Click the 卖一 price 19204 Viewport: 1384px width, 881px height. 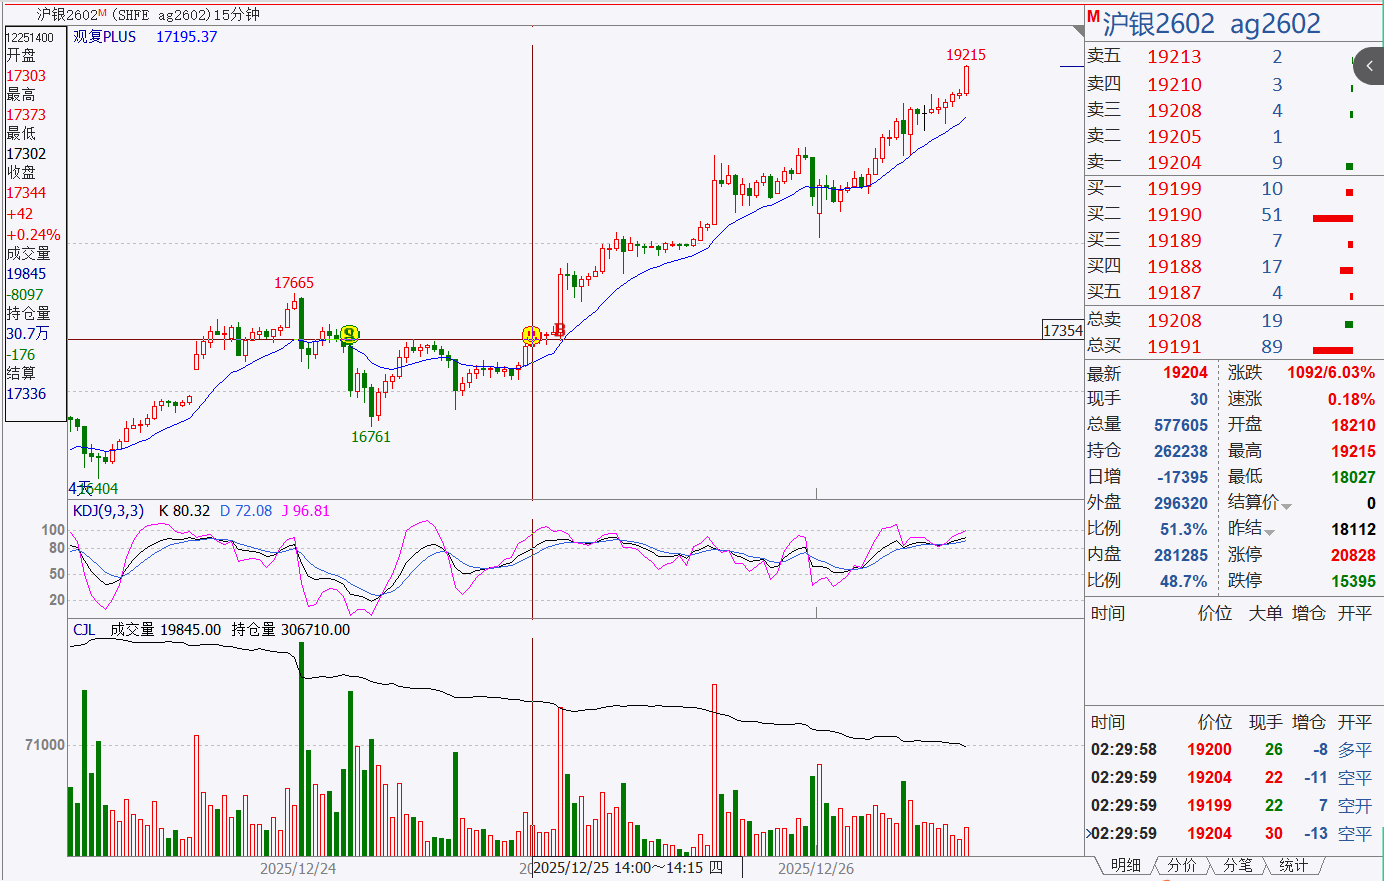[x=1174, y=163]
